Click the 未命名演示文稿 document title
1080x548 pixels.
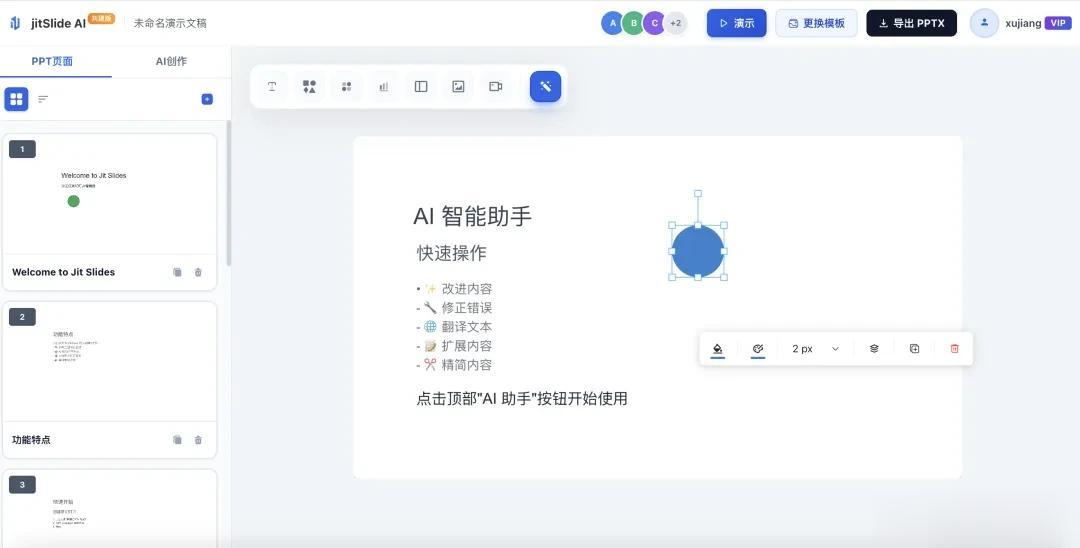click(170, 23)
